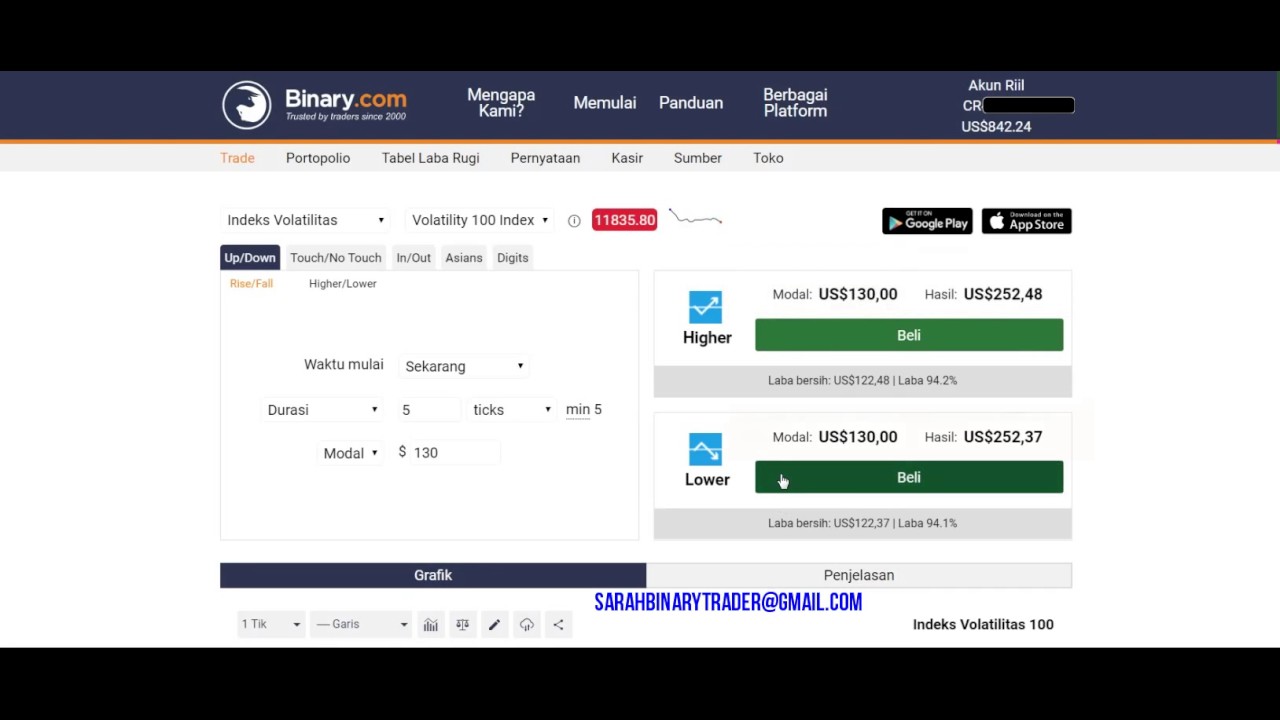Open the Google Play badge
Screen dimensions: 1280x720
927,221
